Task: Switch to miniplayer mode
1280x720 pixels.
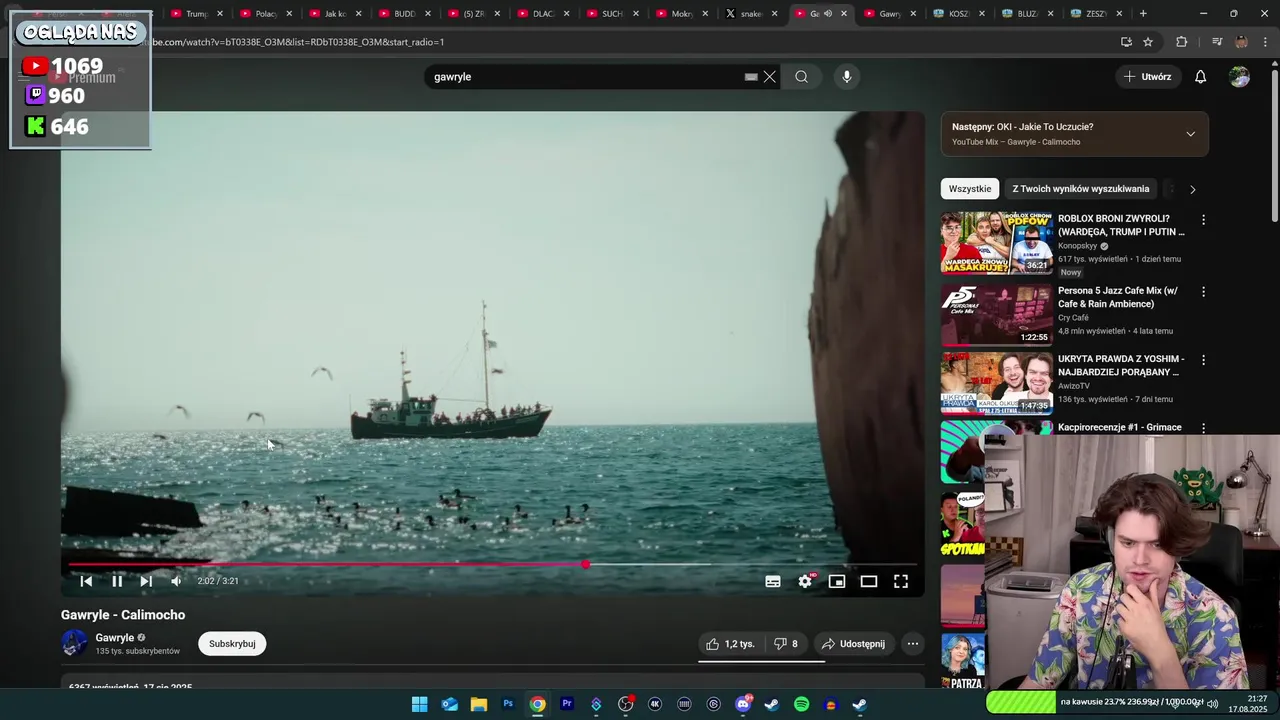Action: (837, 581)
